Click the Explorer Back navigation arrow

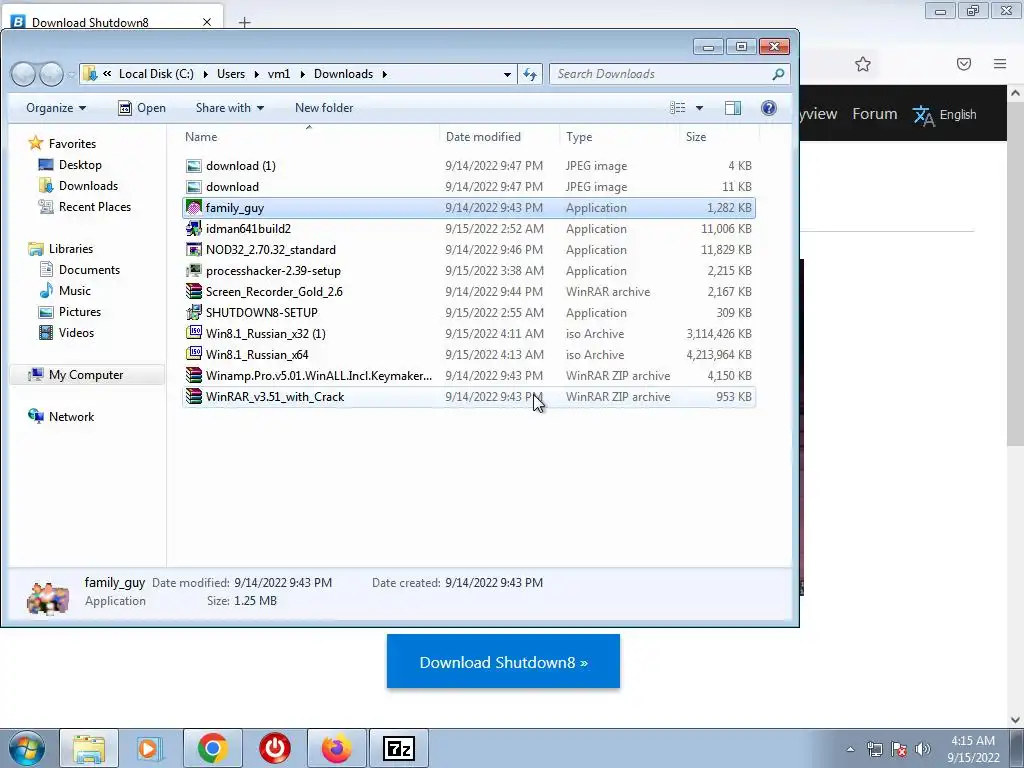tap(24, 74)
